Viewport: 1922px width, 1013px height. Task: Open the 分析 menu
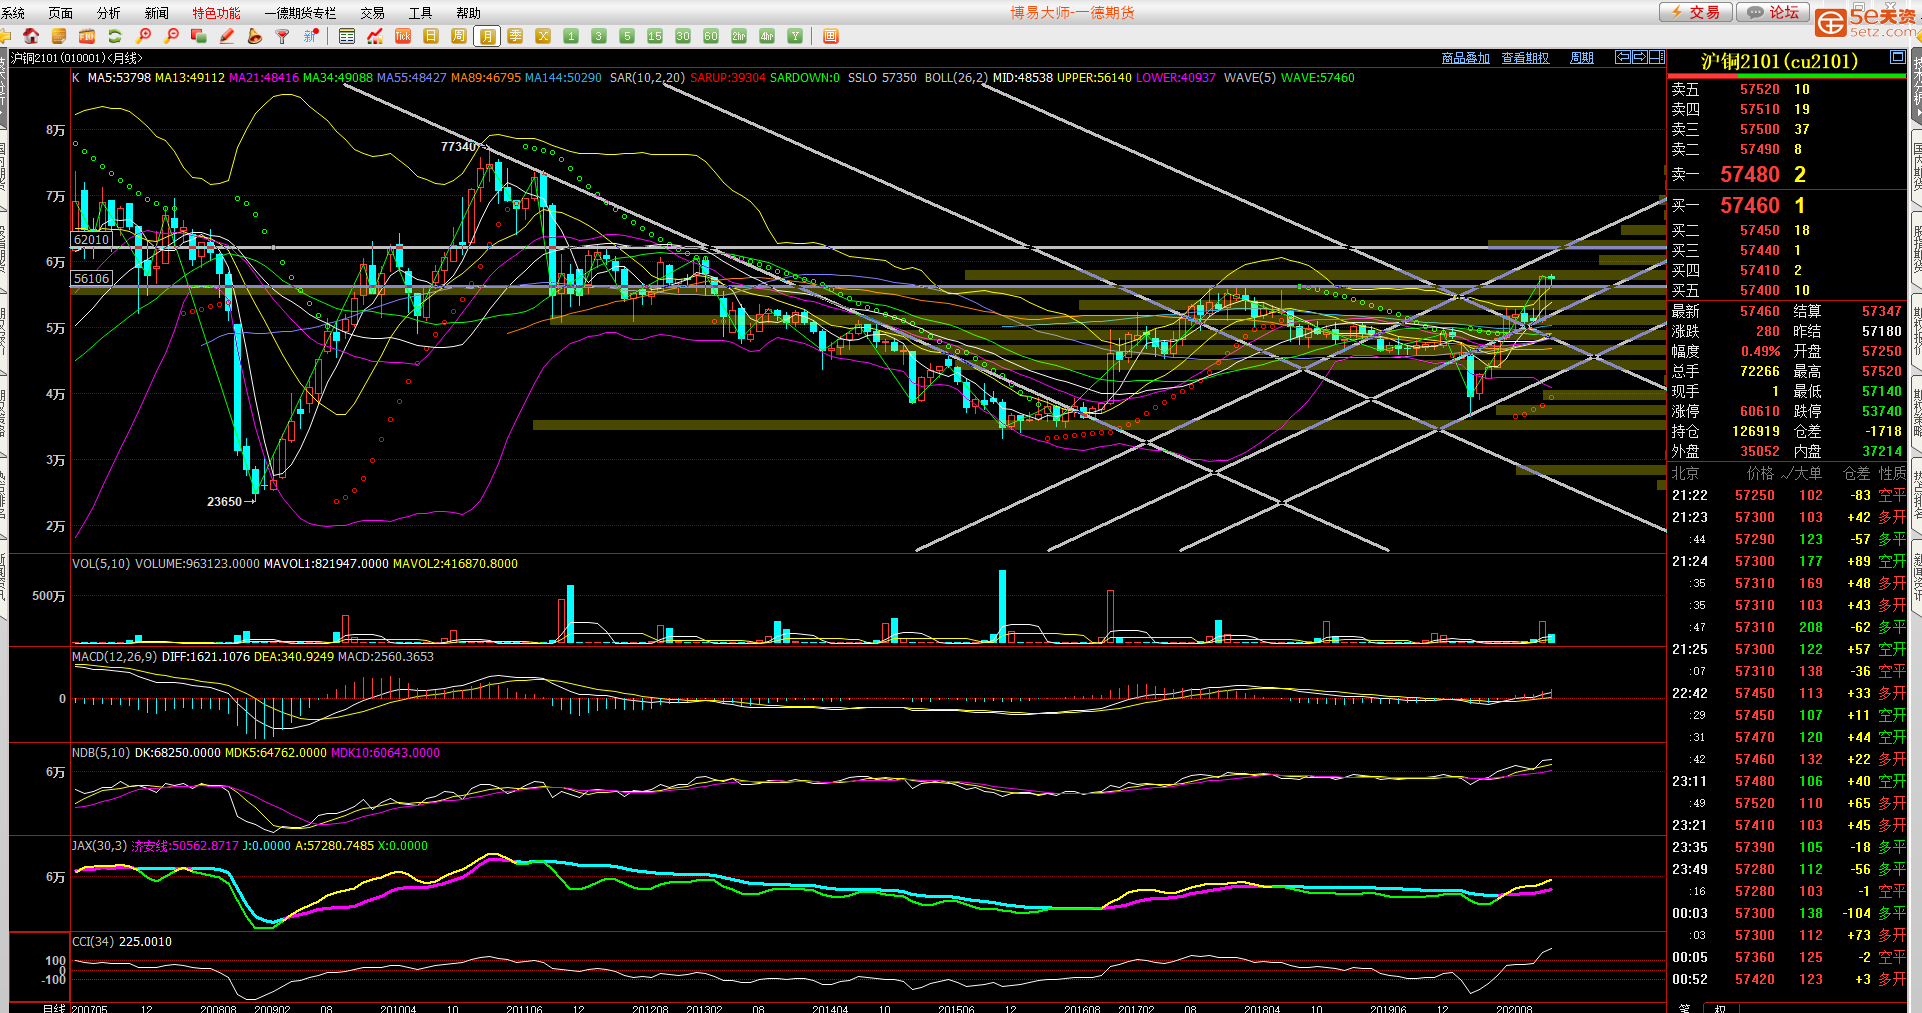click(109, 13)
